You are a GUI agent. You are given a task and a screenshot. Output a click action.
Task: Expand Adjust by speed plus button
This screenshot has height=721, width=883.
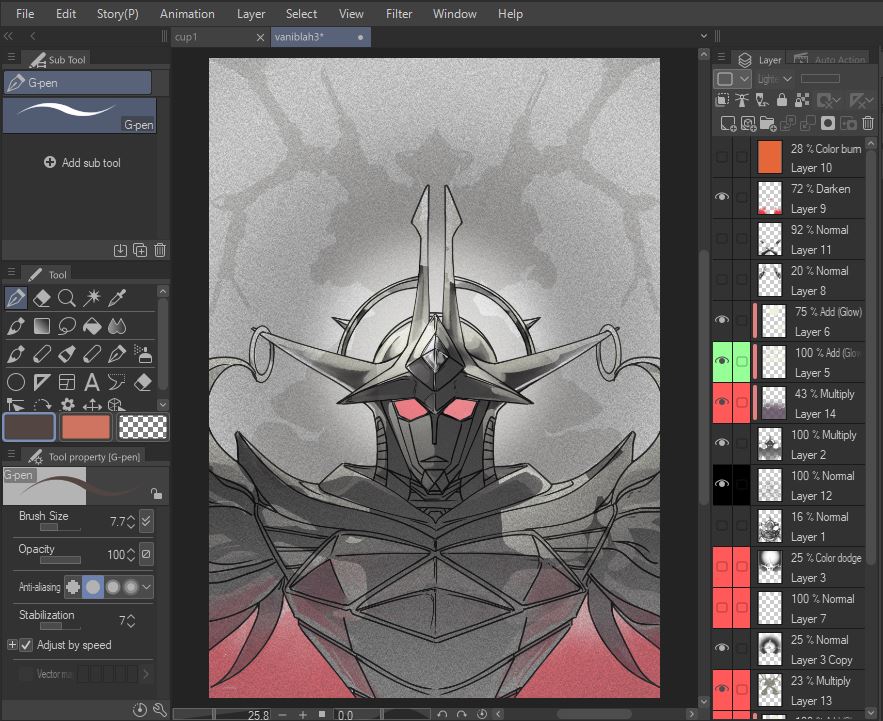point(12,645)
